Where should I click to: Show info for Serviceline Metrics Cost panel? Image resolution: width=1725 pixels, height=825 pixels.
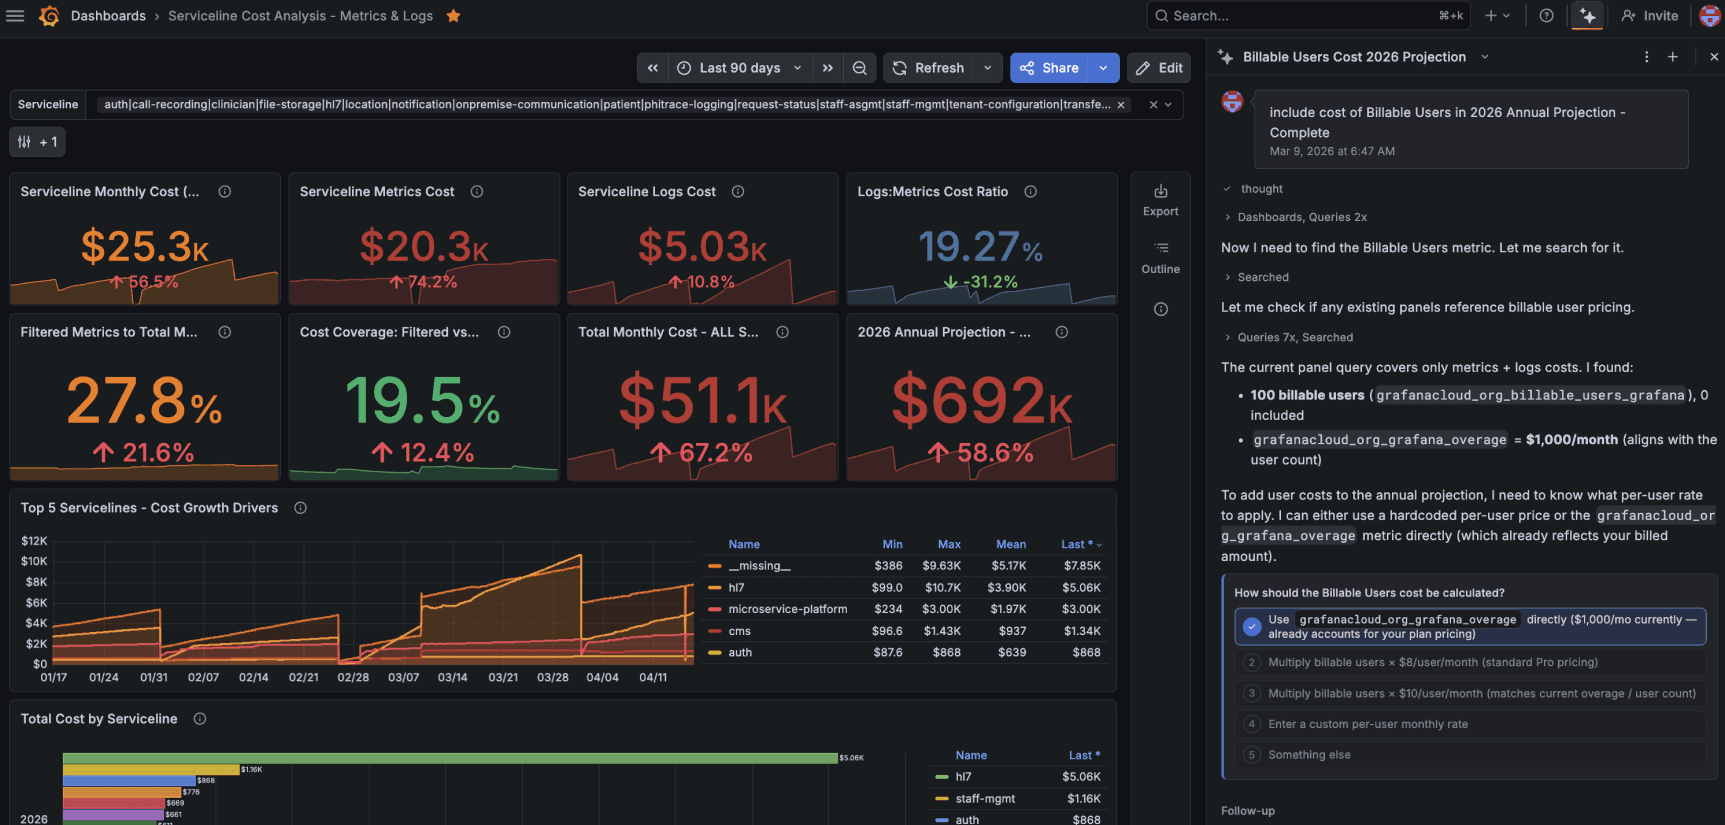coord(477,192)
